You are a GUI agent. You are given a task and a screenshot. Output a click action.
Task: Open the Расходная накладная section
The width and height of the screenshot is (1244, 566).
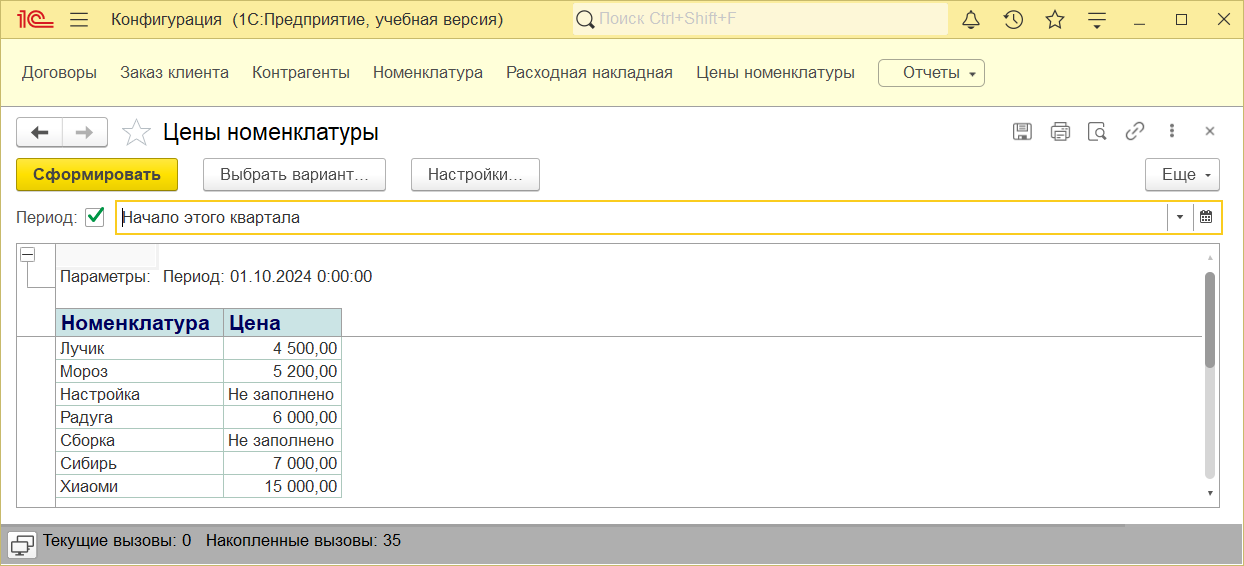coord(589,72)
